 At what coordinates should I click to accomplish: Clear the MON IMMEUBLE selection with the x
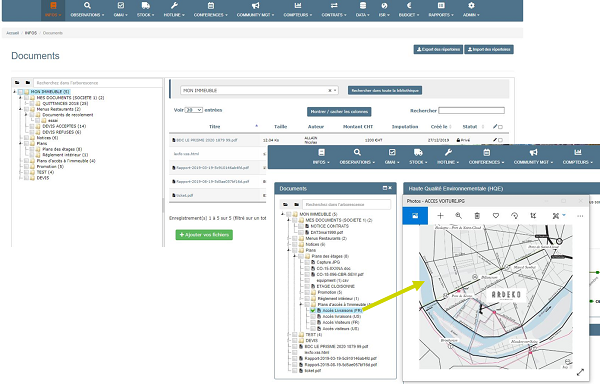pos(330,91)
